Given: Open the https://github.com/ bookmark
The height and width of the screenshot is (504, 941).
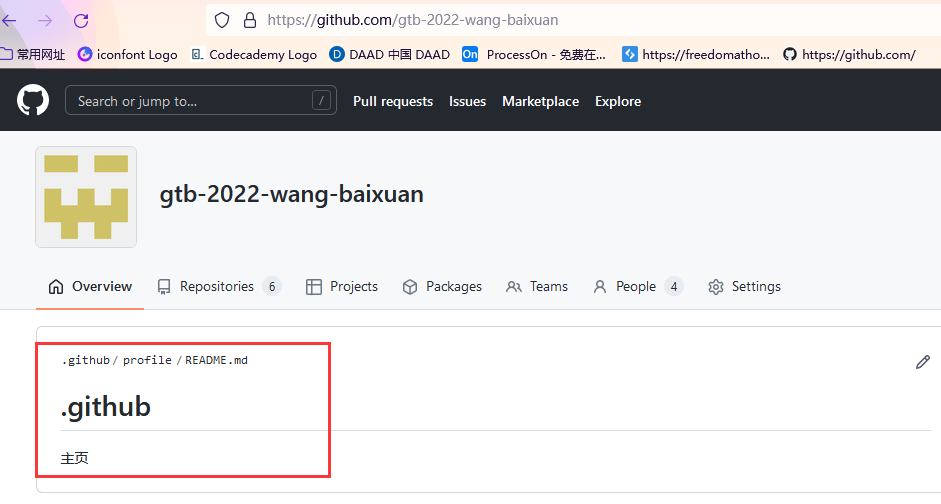Looking at the screenshot, I should point(849,55).
